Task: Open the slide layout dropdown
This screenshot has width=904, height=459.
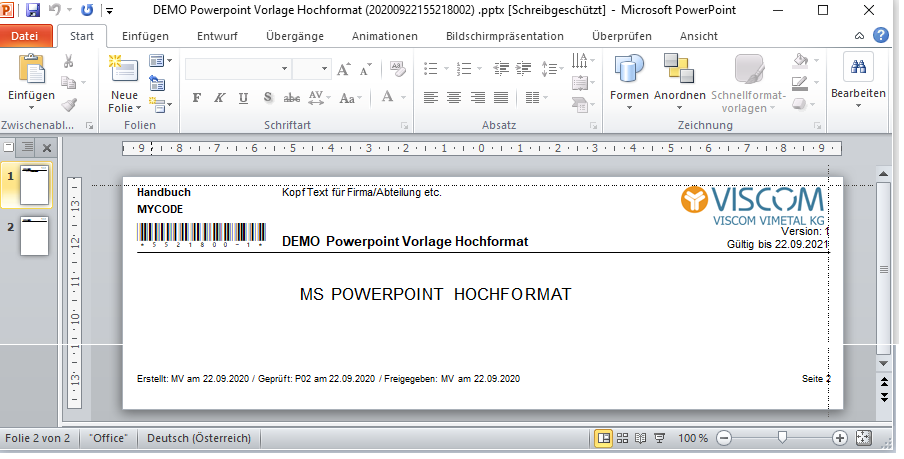Action: [x=160, y=61]
